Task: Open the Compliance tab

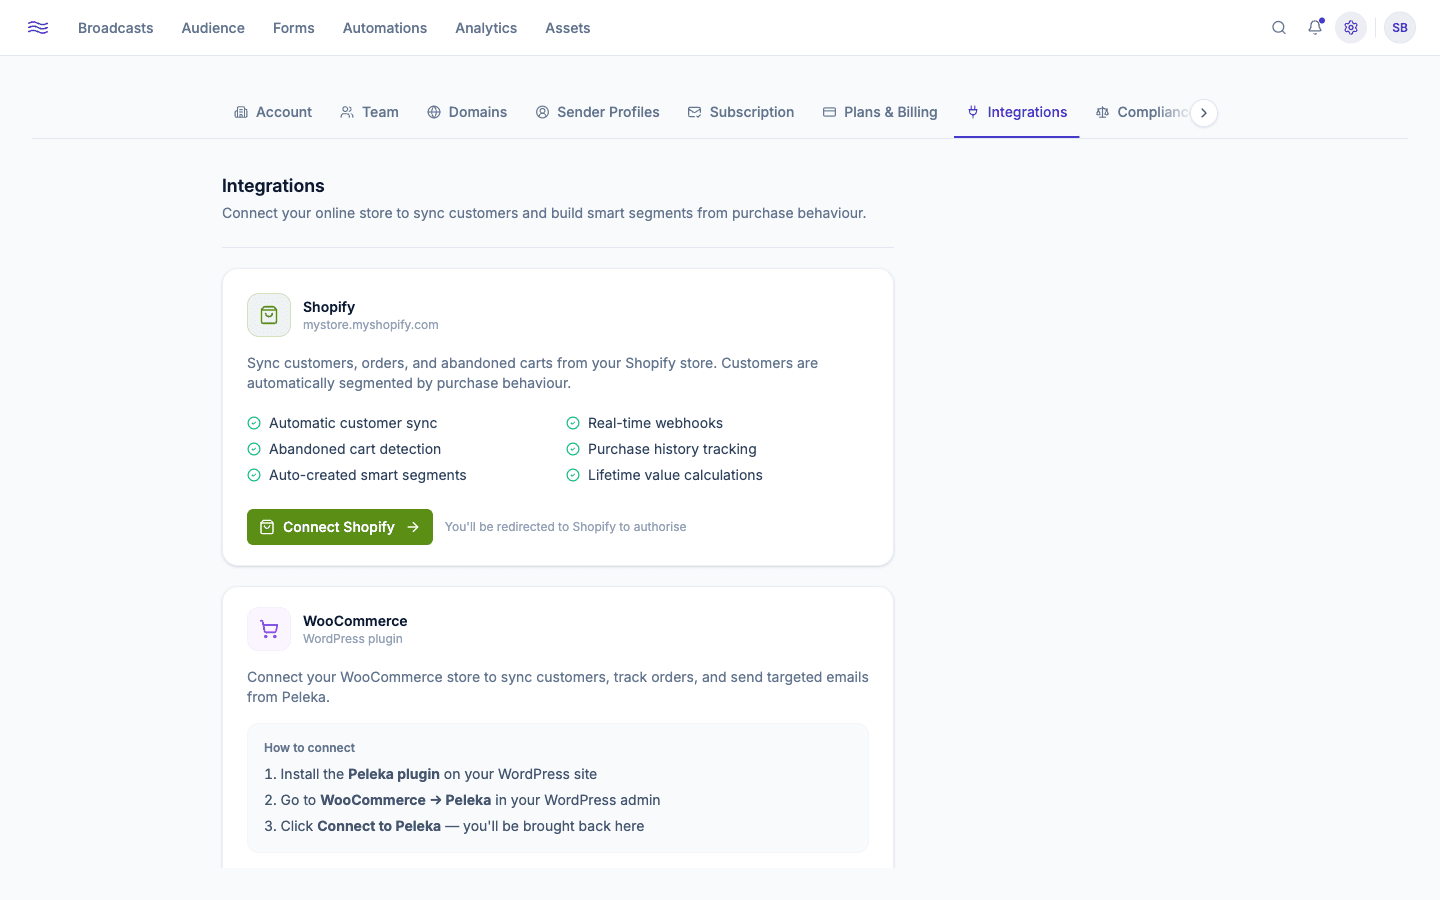Action: [1142, 112]
